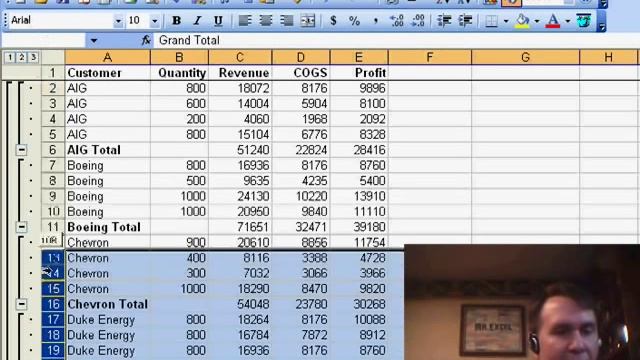Select column E header
This screenshot has height=360, width=640.
(359, 57)
